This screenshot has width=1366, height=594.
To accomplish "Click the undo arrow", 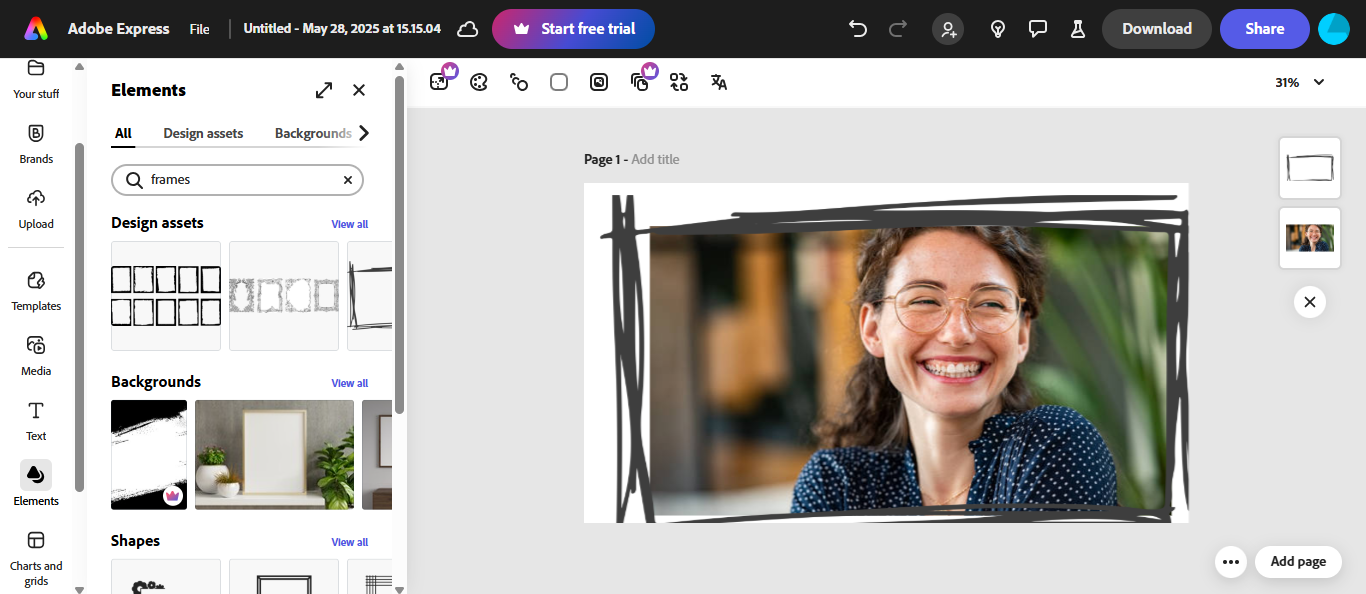I will pyautogui.click(x=857, y=29).
